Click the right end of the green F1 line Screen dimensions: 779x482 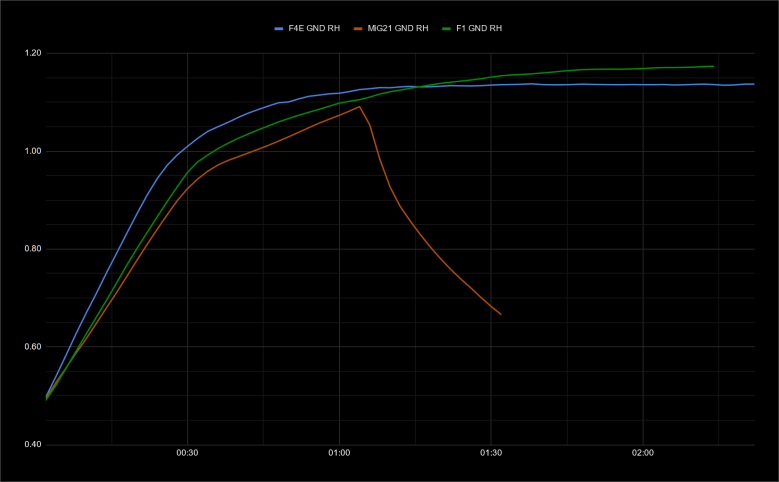(713, 66)
